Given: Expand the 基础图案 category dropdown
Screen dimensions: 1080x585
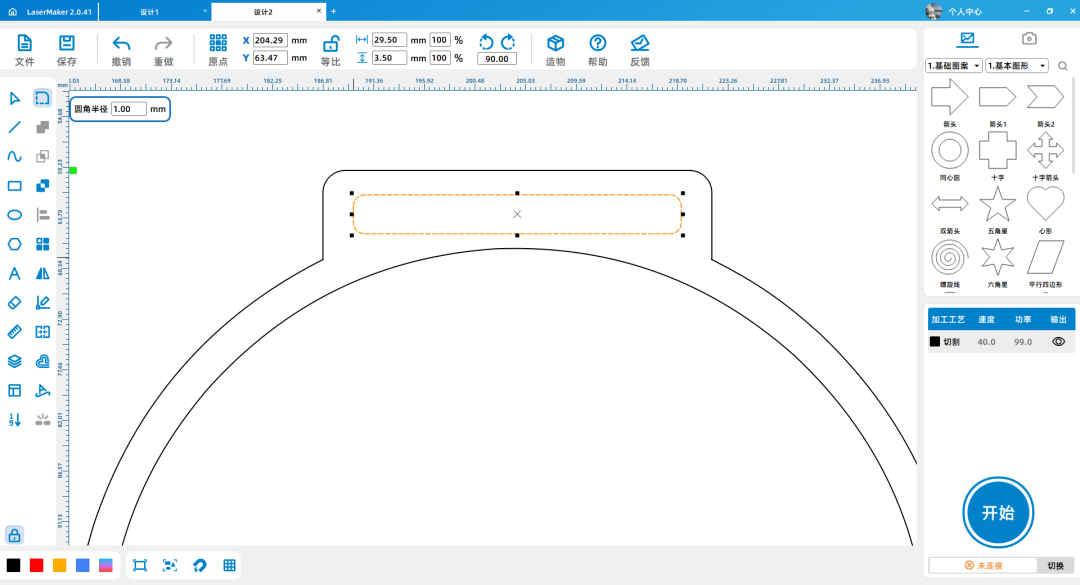Looking at the screenshot, I should 954,66.
